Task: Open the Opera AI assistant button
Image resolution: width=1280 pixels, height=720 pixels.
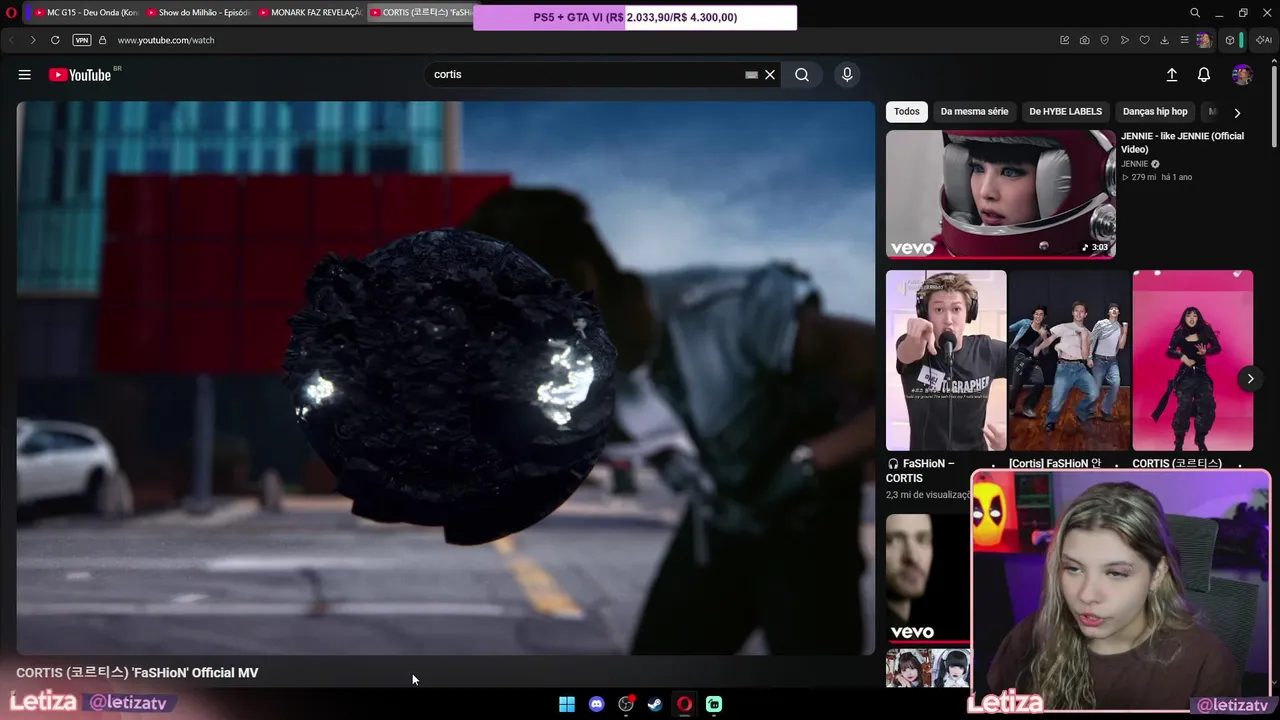Action: pyautogui.click(x=1264, y=40)
